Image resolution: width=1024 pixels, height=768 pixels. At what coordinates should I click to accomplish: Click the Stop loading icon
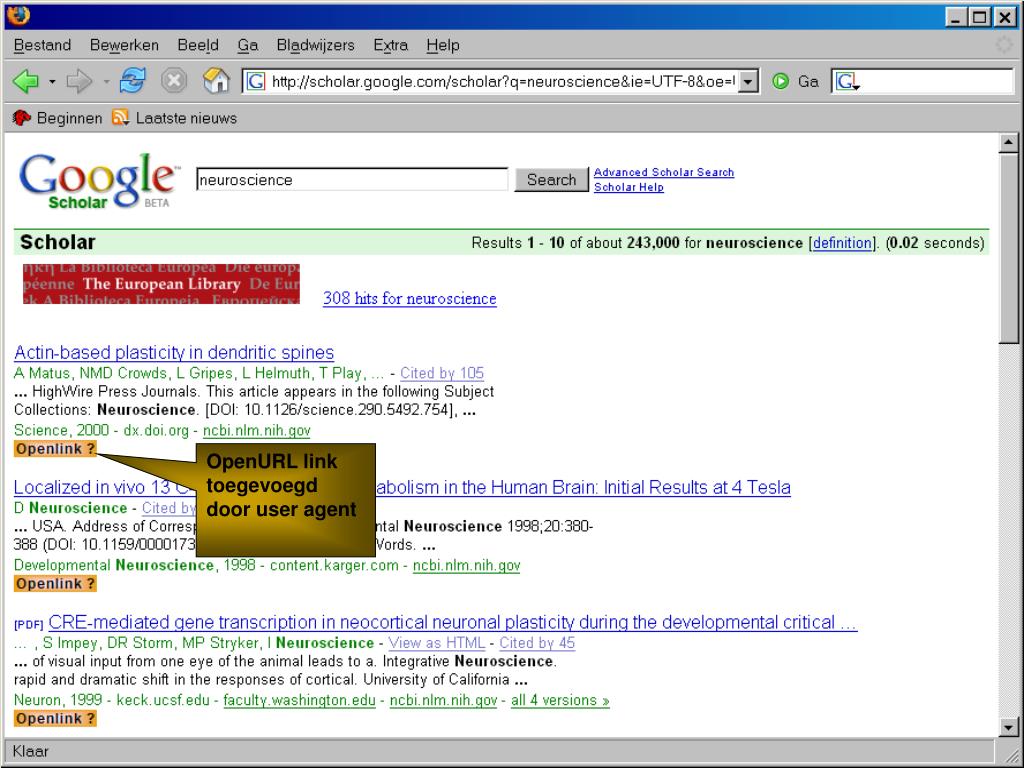(x=174, y=81)
